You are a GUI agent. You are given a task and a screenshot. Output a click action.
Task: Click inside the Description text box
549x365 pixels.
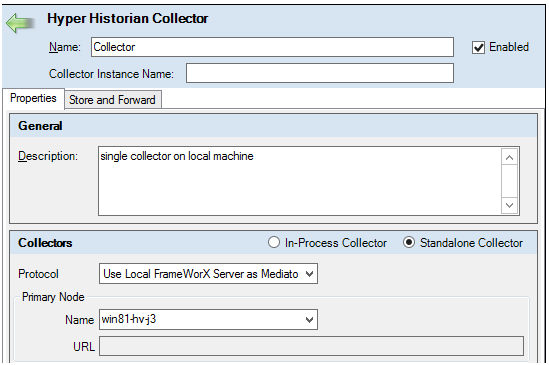(299, 181)
